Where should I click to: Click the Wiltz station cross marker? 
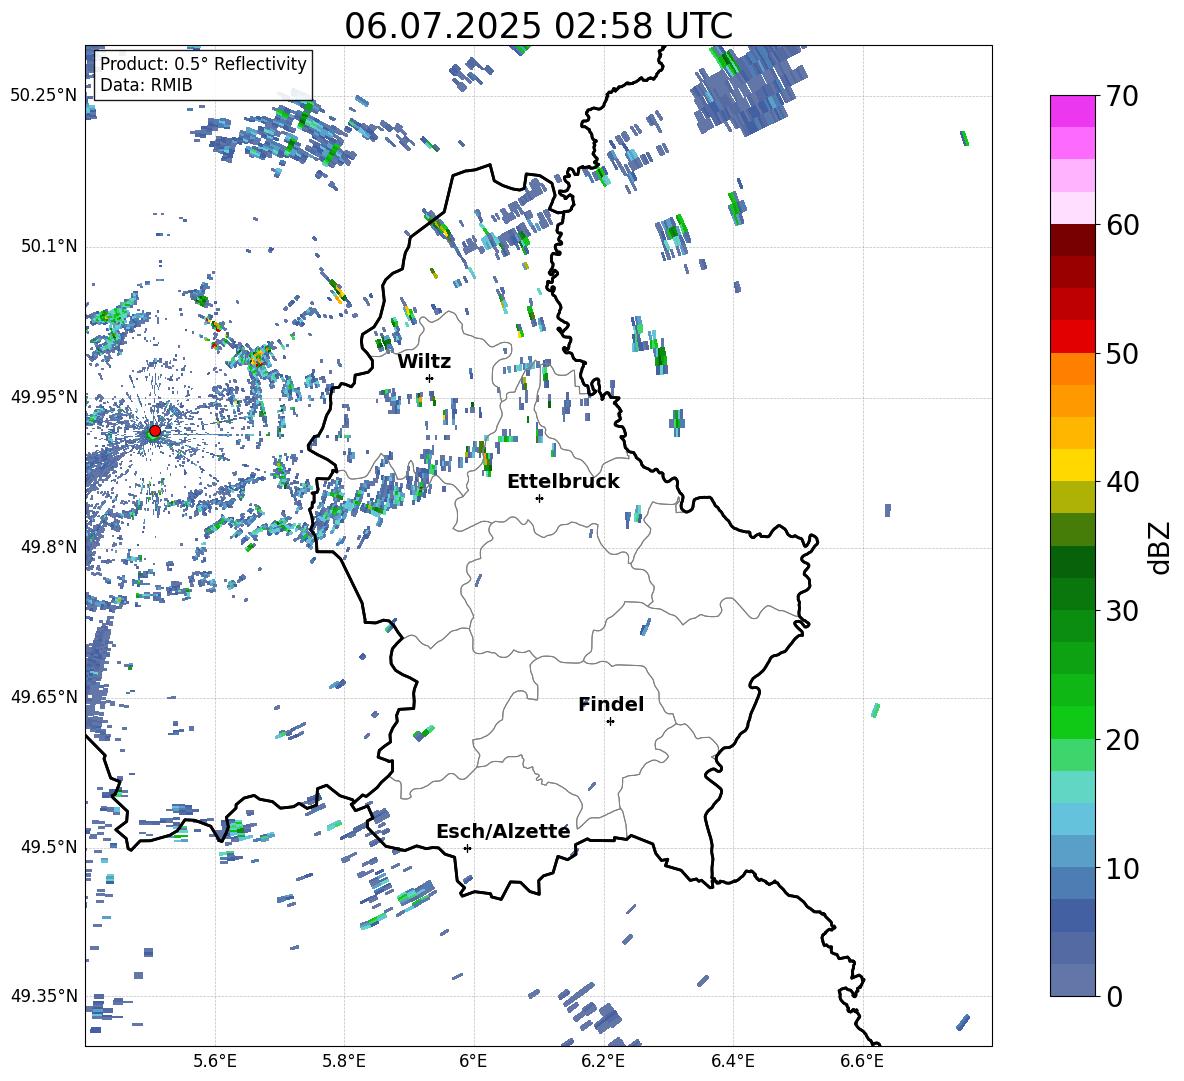click(x=430, y=378)
